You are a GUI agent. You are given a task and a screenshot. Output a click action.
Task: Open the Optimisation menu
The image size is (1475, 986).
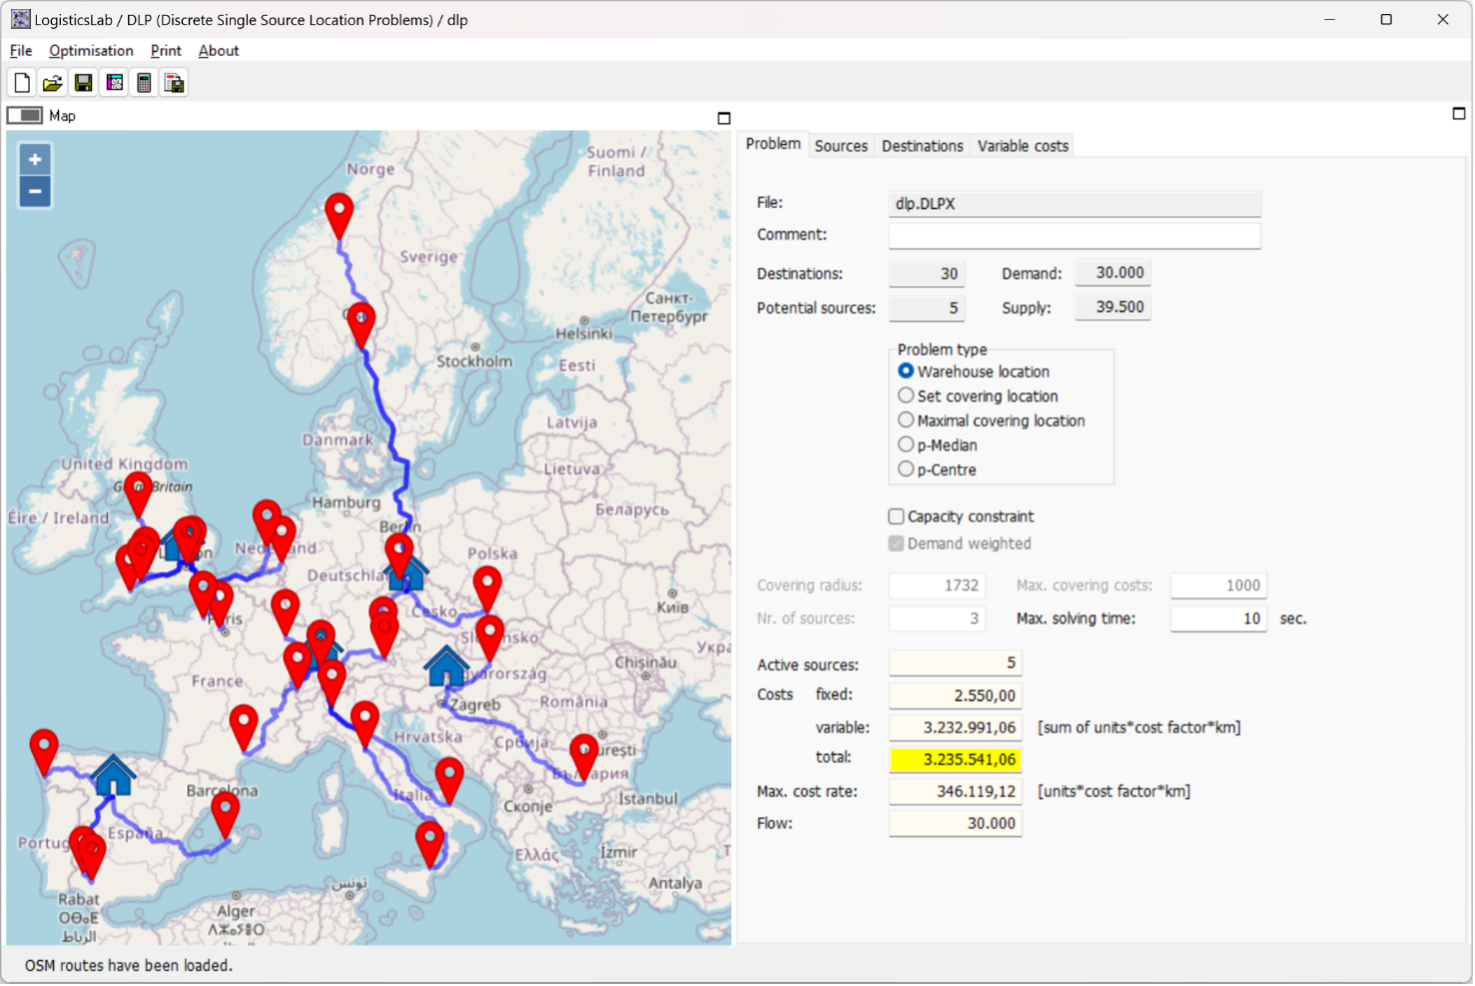click(91, 51)
